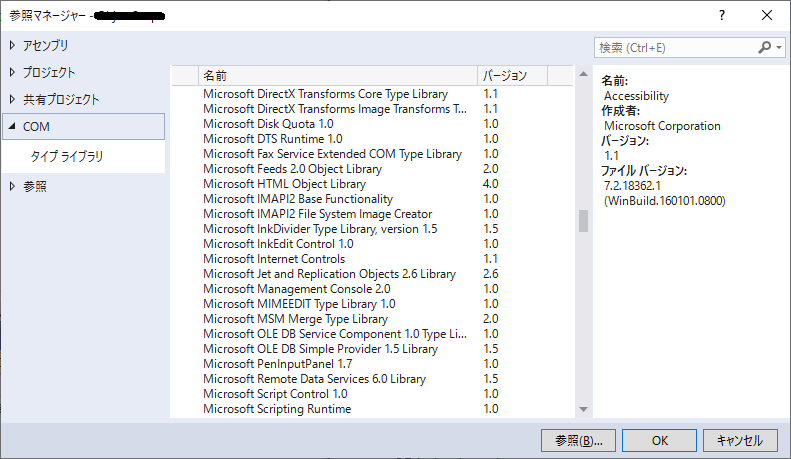Click Microsoft Corporation in details pane
Screen dimensions: 791x459
[x=662, y=126]
